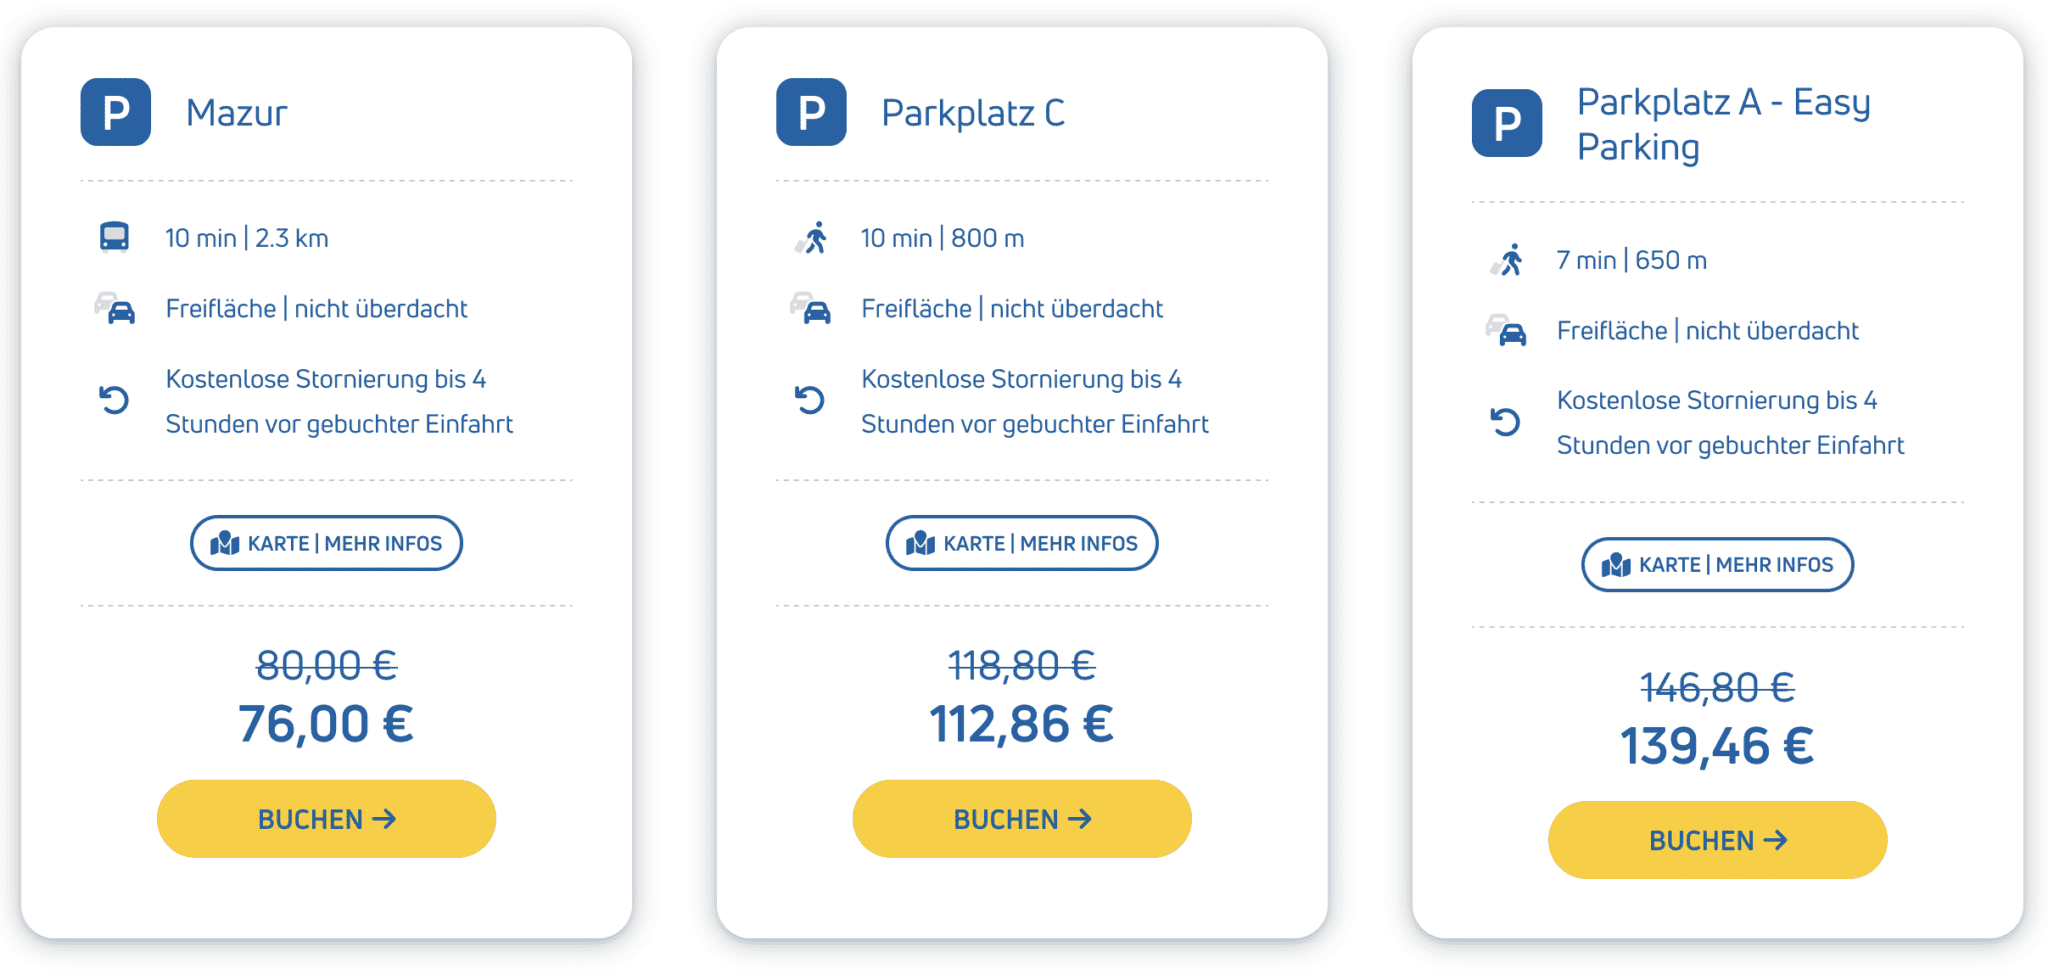Image resolution: width=2048 pixels, height=974 pixels.
Task: Click the Parkplatz A - Easy Parking title
Action: click(1723, 124)
